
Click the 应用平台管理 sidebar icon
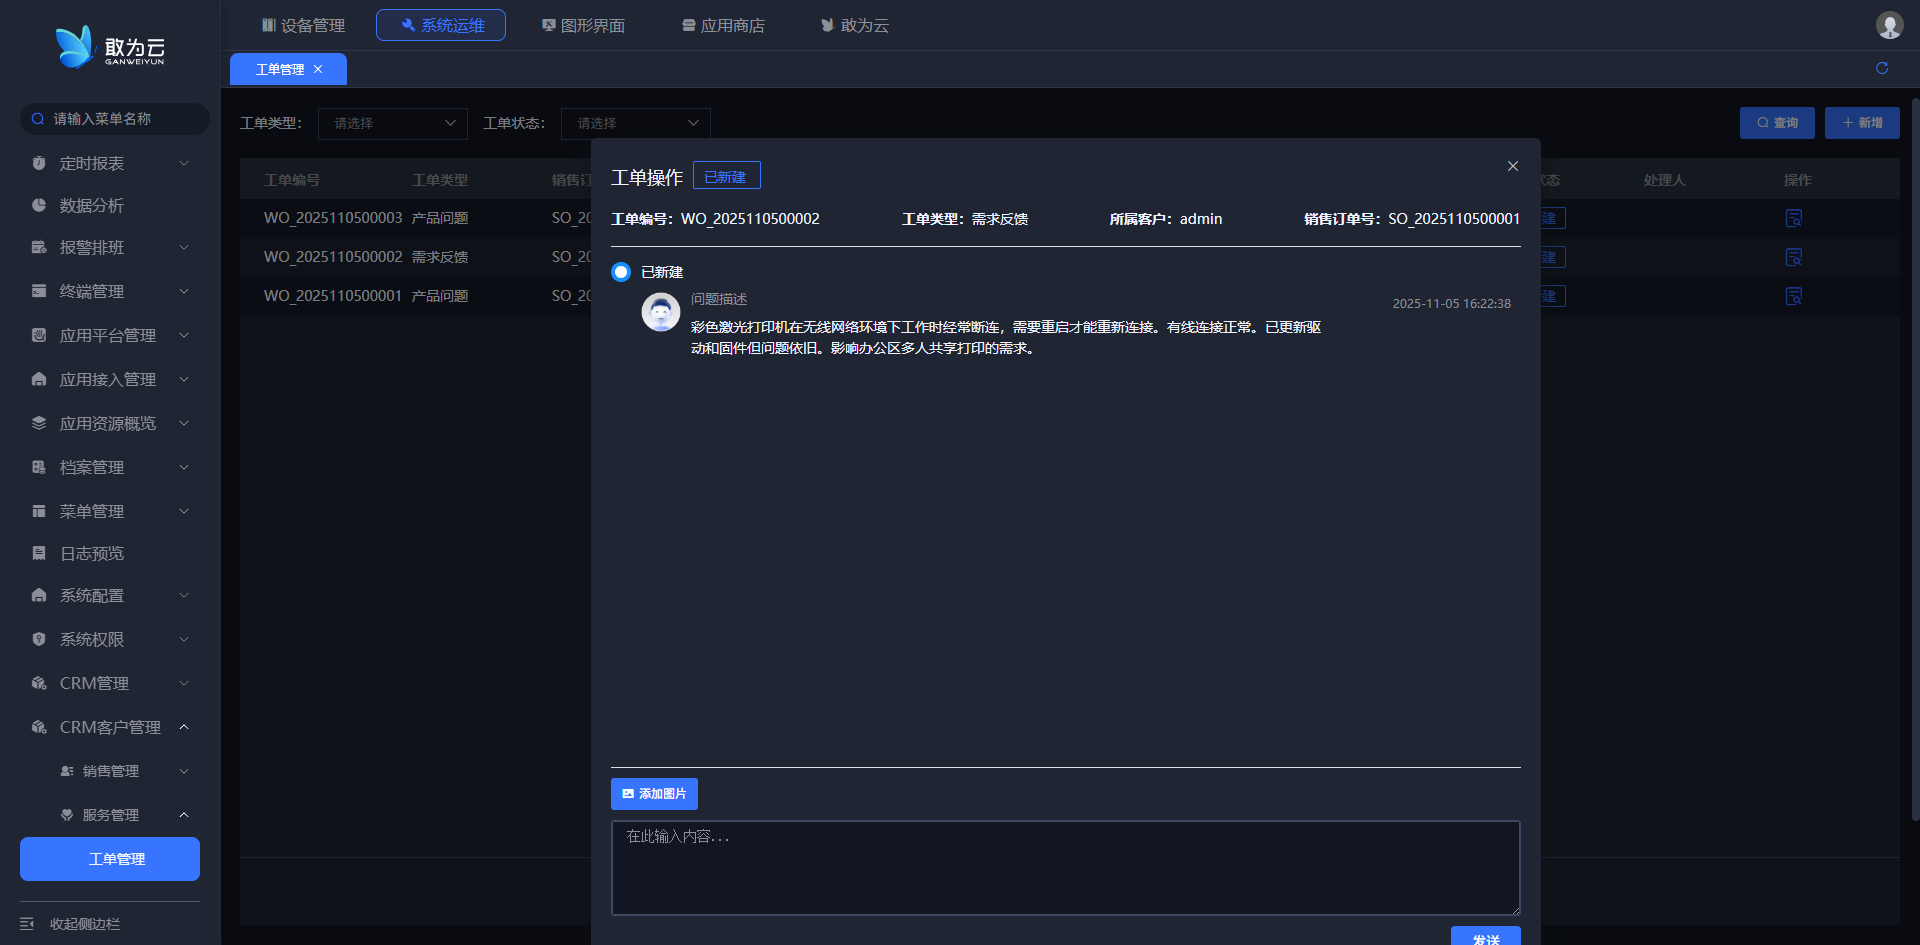coord(39,335)
